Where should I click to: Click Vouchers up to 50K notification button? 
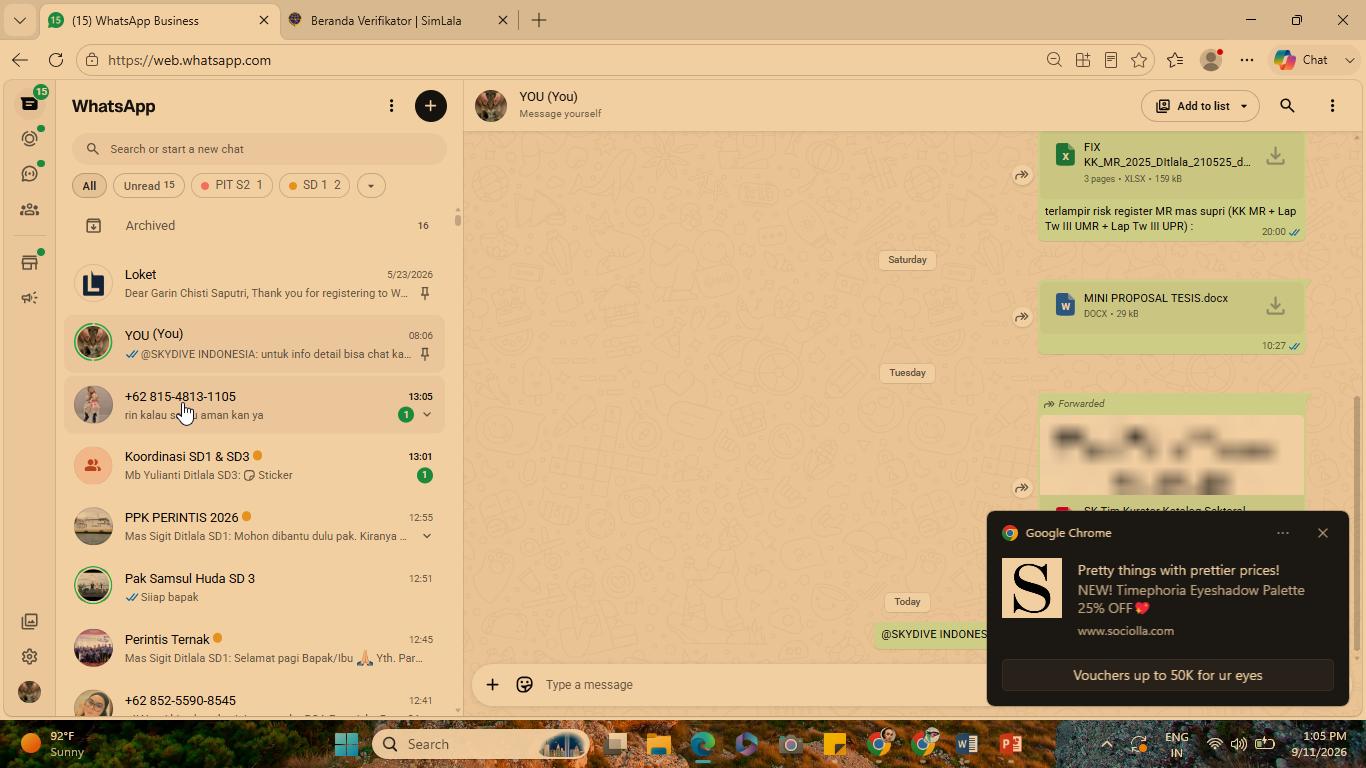tap(1168, 675)
